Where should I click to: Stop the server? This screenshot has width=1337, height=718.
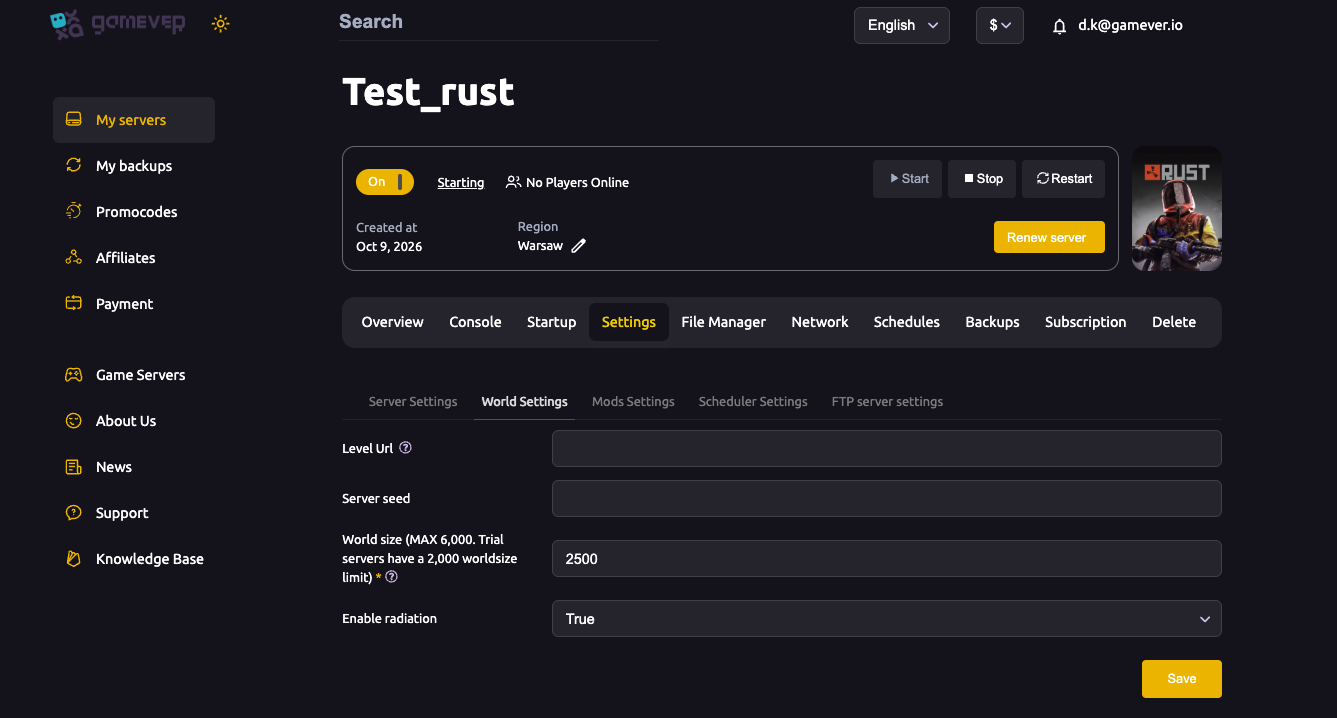coord(982,179)
